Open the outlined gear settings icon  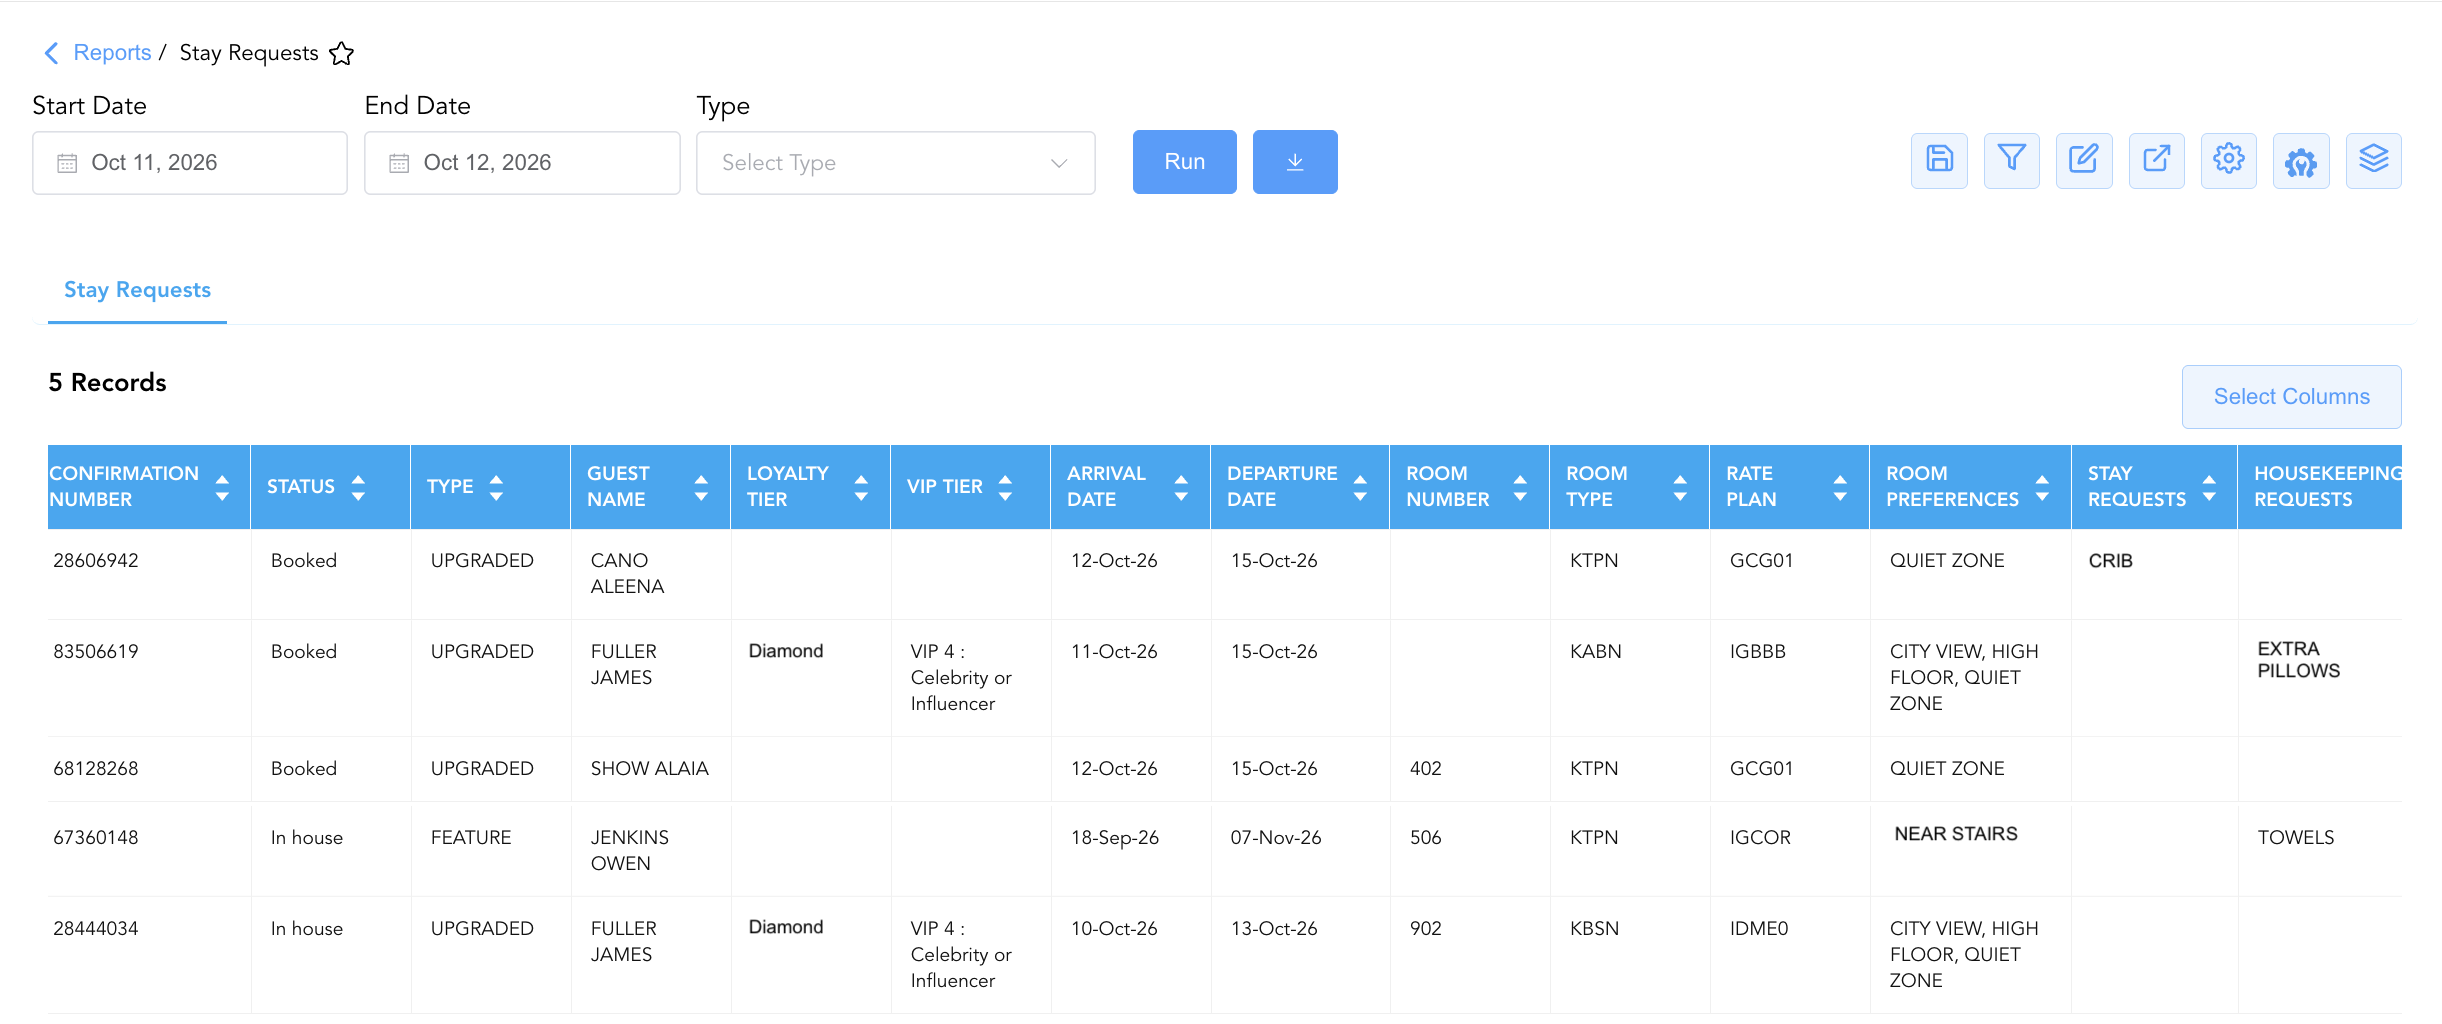point(2229,160)
